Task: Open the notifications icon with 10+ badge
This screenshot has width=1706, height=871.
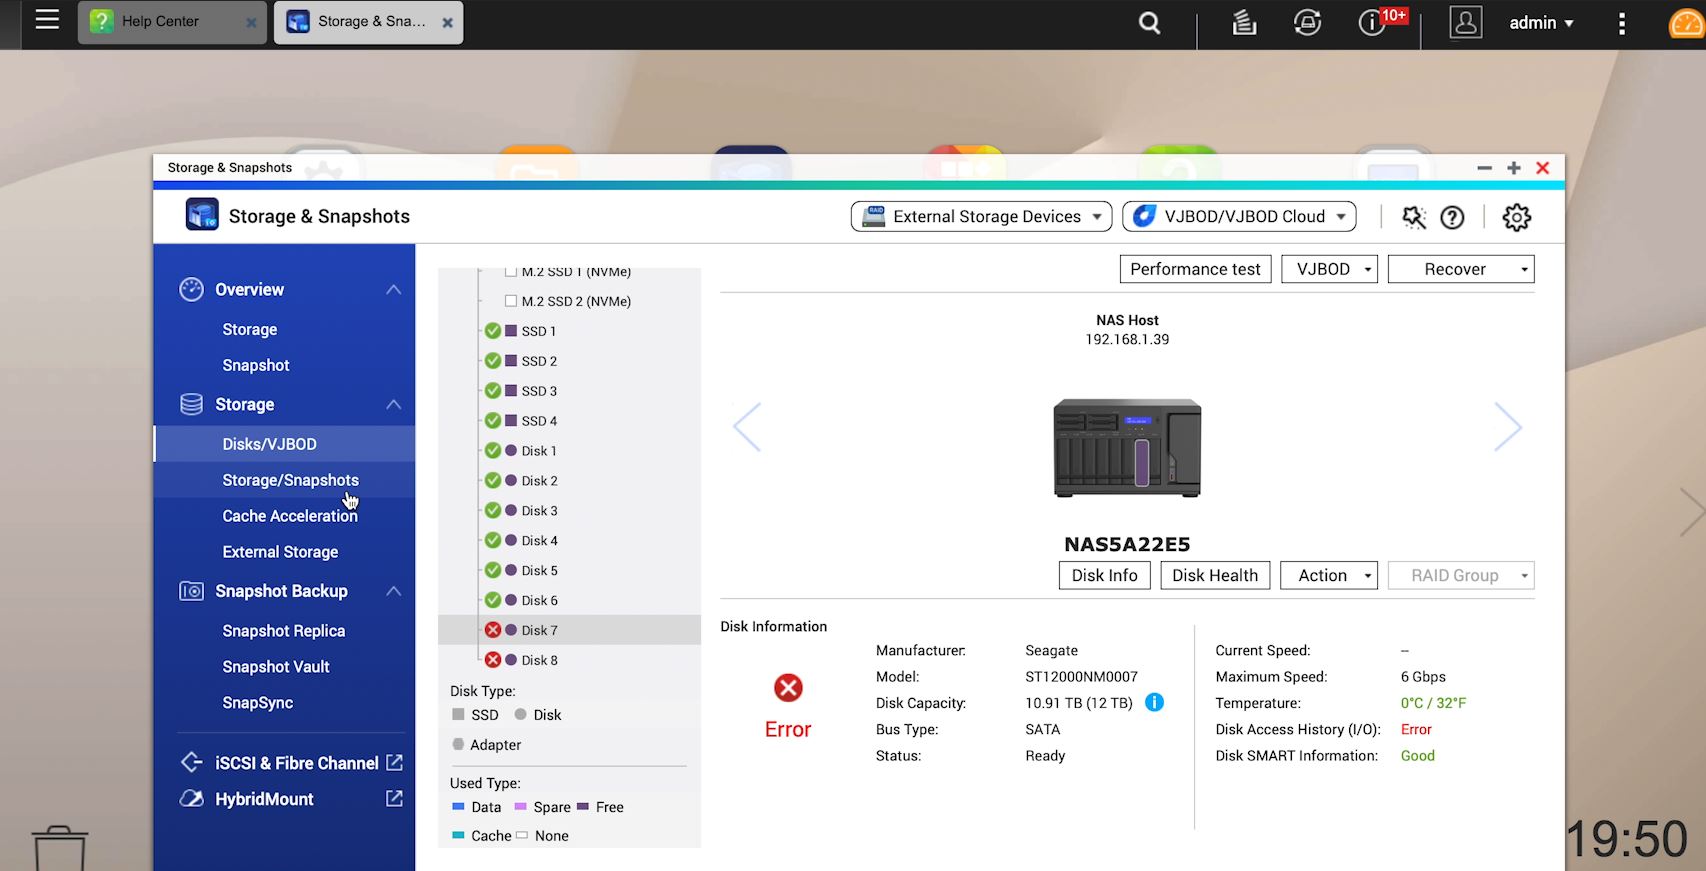Action: tap(1372, 23)
